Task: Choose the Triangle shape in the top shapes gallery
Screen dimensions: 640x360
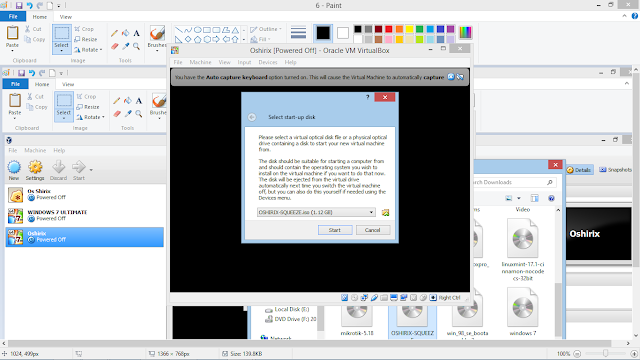Action: point(235,30)
